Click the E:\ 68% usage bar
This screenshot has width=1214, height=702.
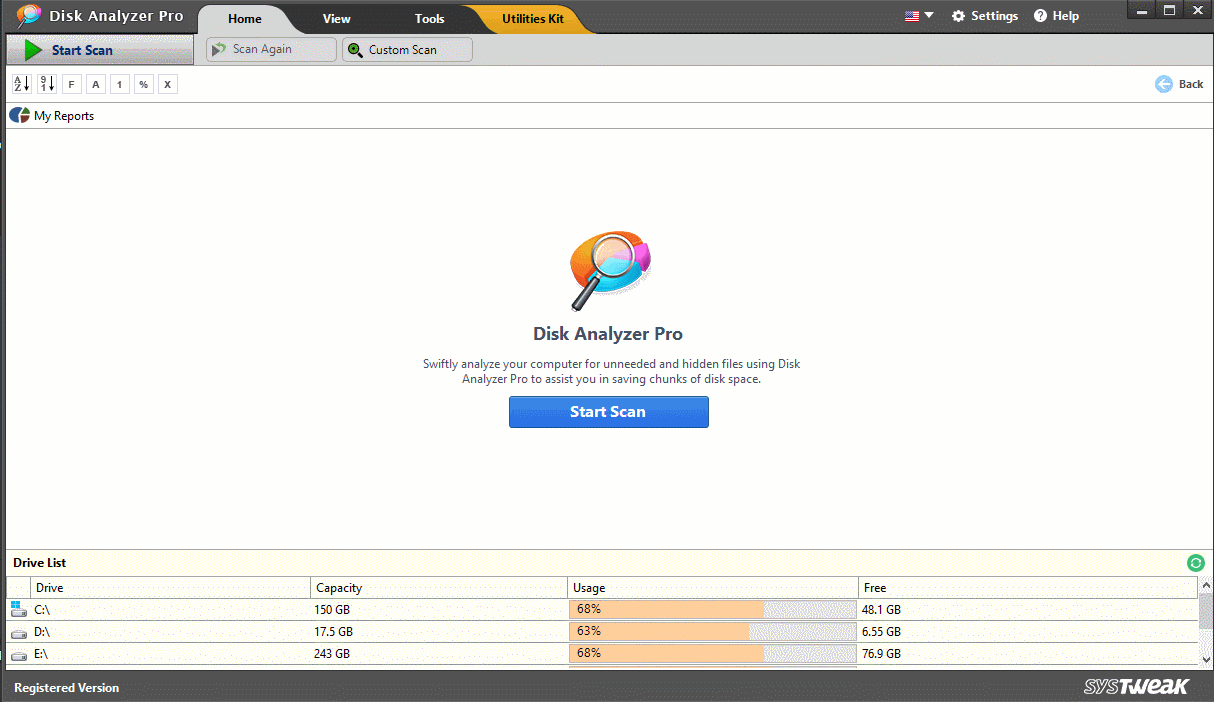pyautogui.click(x=713, y=654)
